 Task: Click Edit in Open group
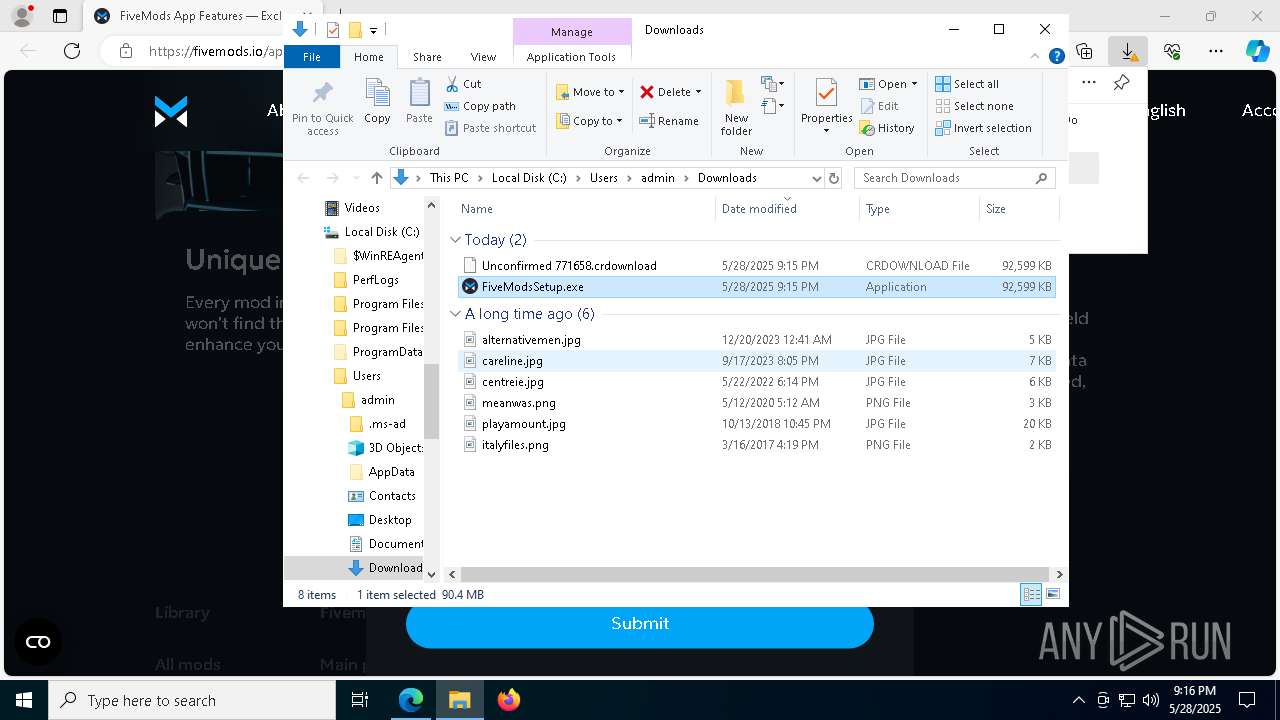click(x=879, y=106)
